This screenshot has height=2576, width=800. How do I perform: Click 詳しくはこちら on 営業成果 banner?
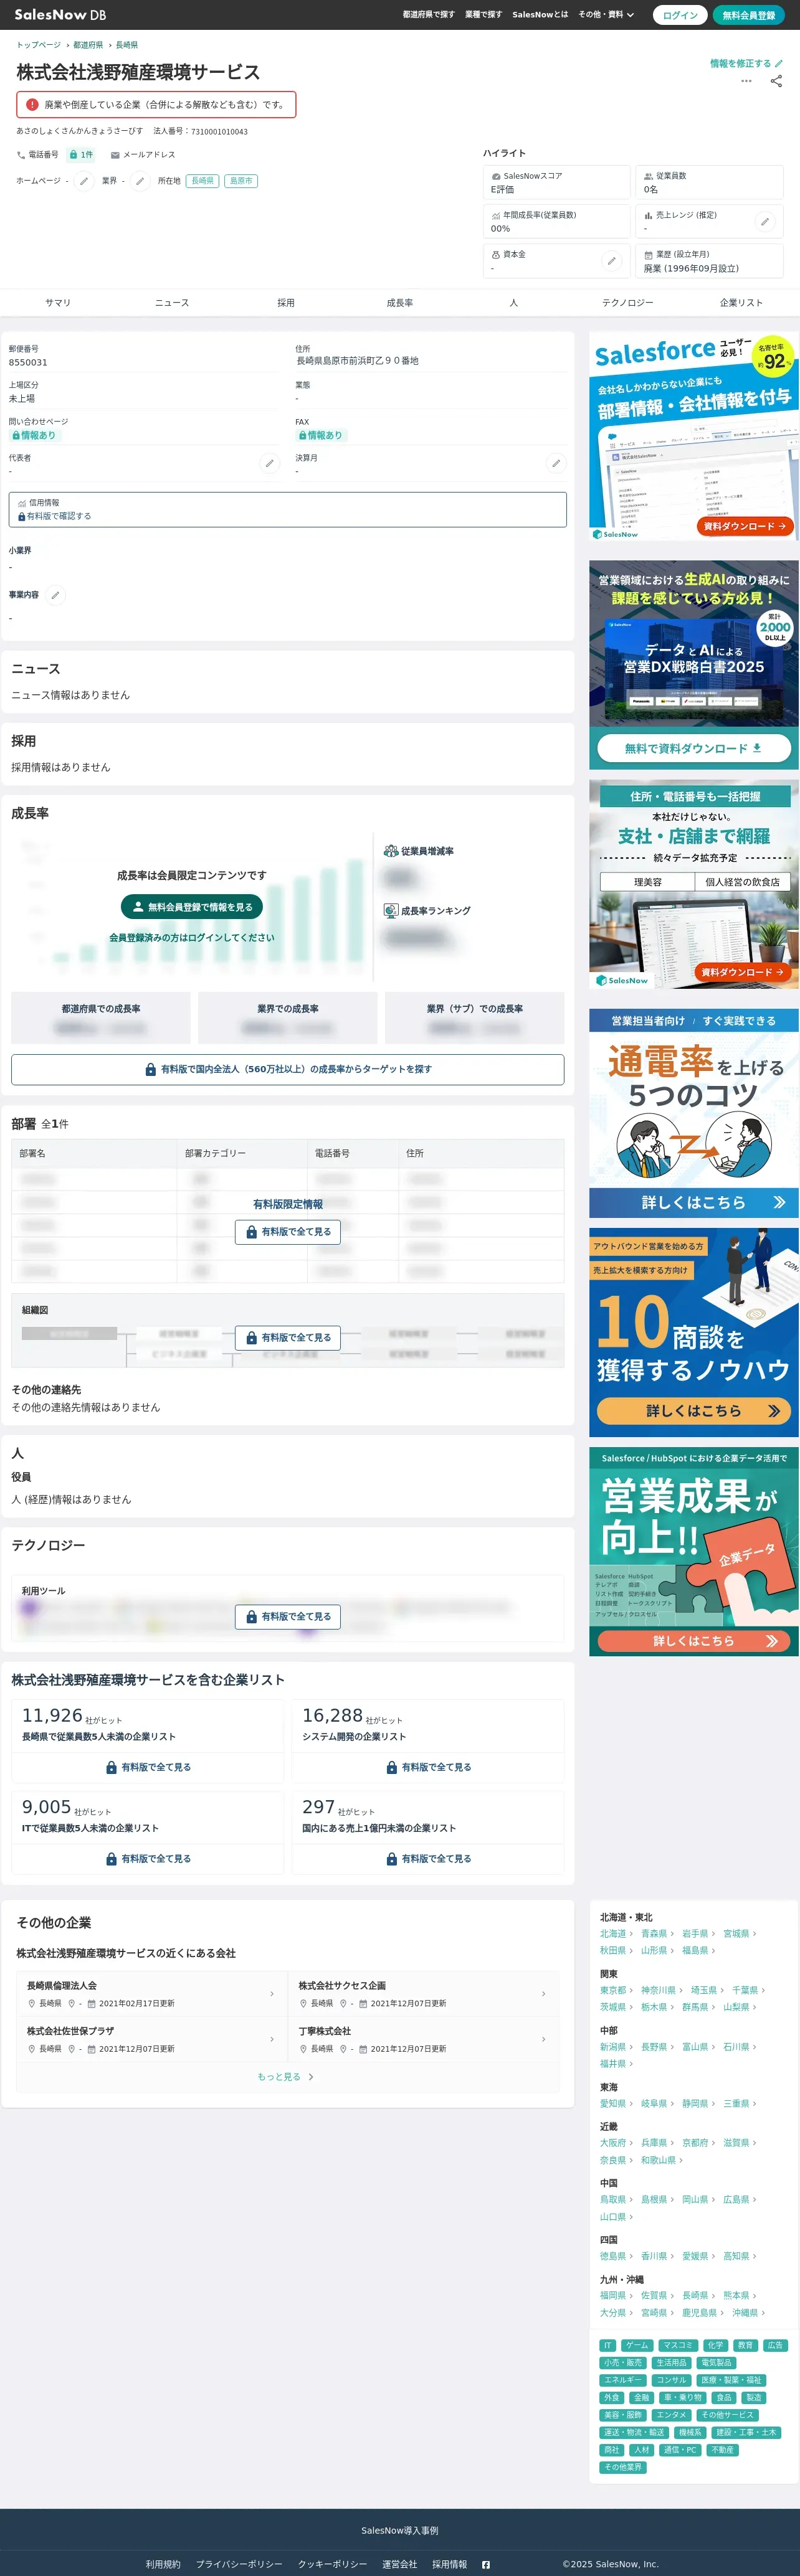[x=694, y=1641]
